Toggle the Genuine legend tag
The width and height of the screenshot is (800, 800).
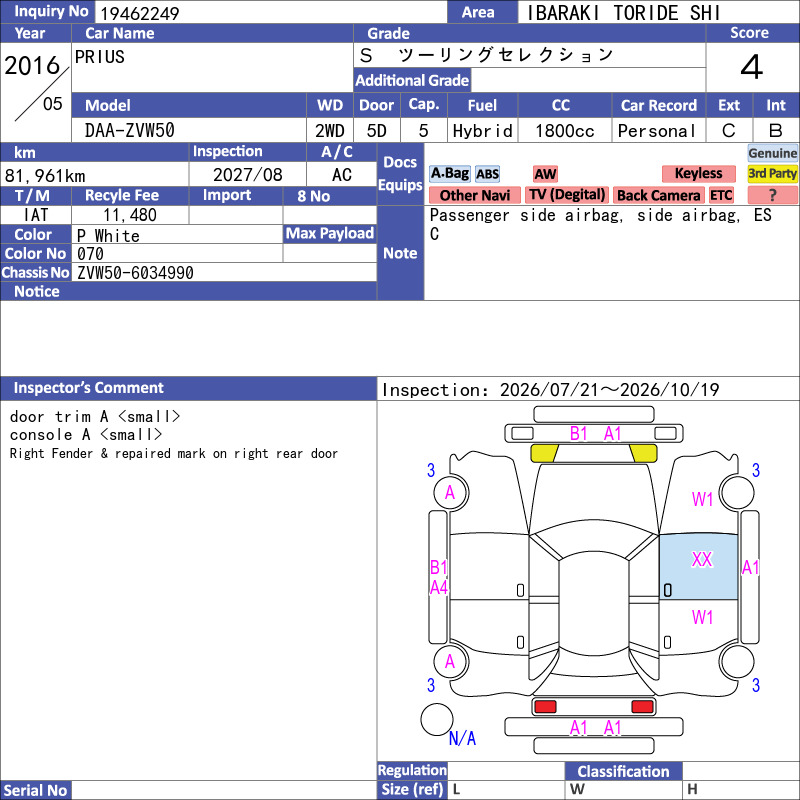(772, 153)
